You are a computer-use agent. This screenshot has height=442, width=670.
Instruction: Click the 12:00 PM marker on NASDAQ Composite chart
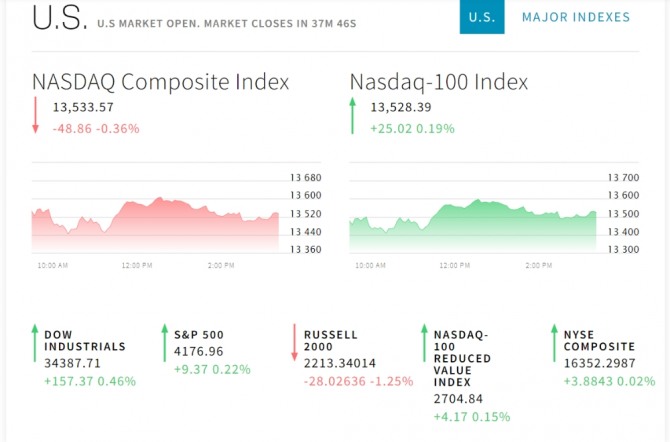point(137,265)
